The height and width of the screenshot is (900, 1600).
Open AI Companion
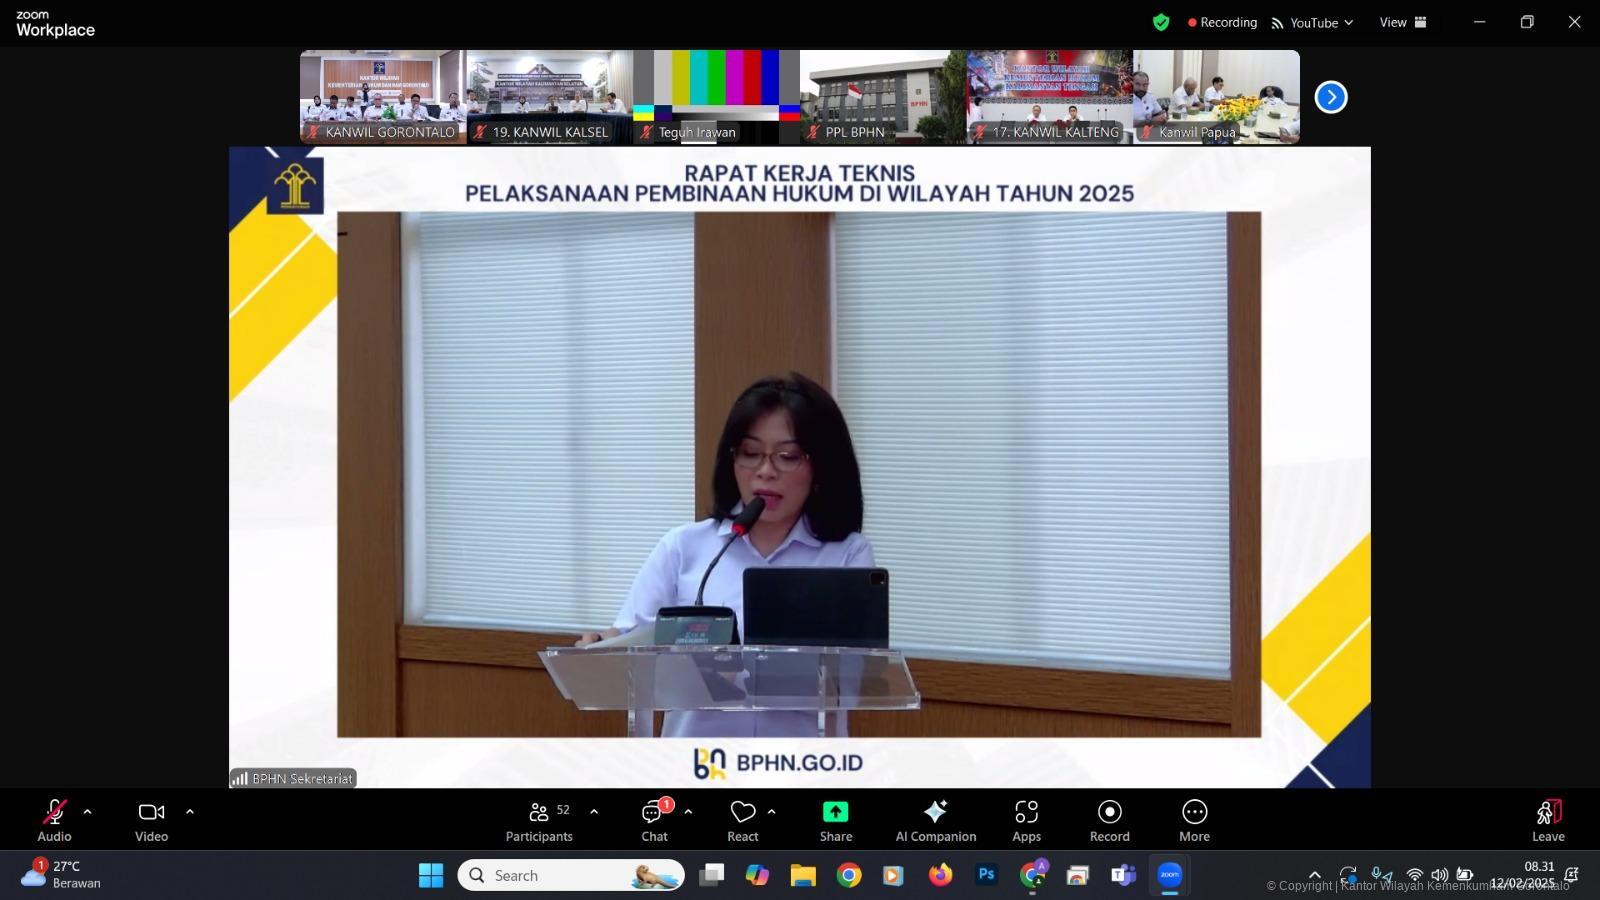(936, 821)
